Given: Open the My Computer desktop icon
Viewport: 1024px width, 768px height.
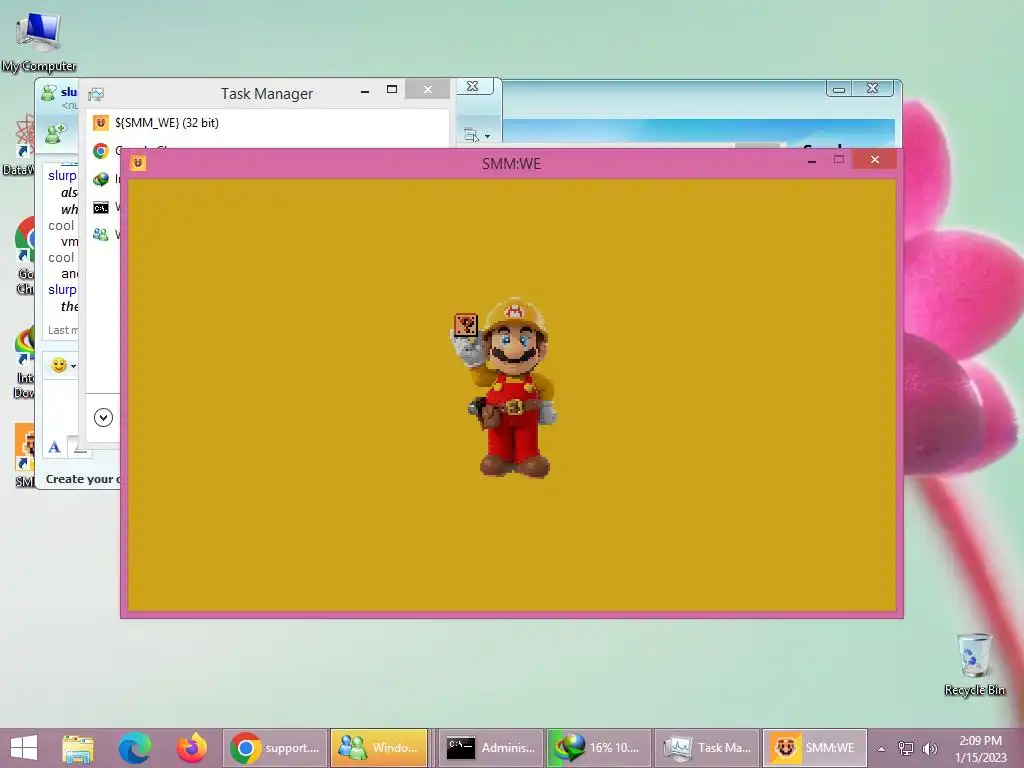Looking at the screenshot, I should coord(38,42).
